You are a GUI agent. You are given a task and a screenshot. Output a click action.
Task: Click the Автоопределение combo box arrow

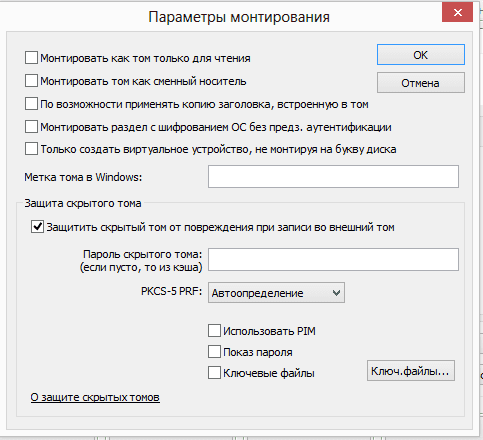coord(337,293)
